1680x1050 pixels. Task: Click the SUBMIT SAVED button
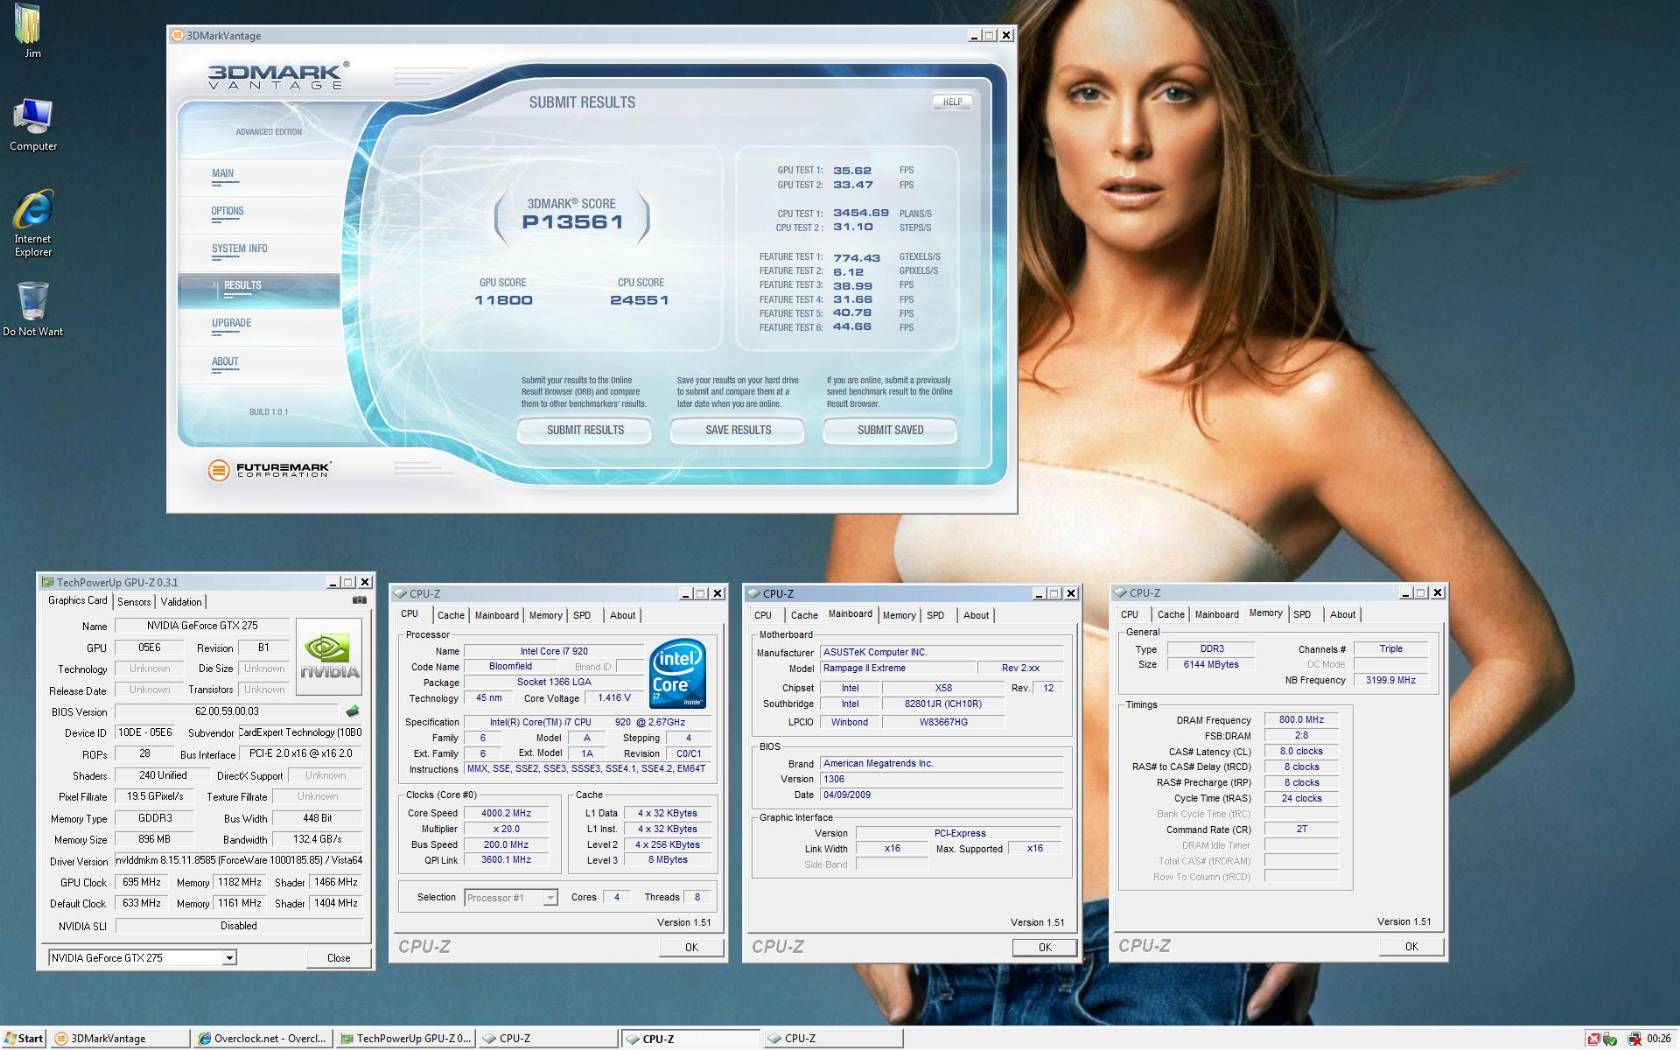click(x=890, y=430)
